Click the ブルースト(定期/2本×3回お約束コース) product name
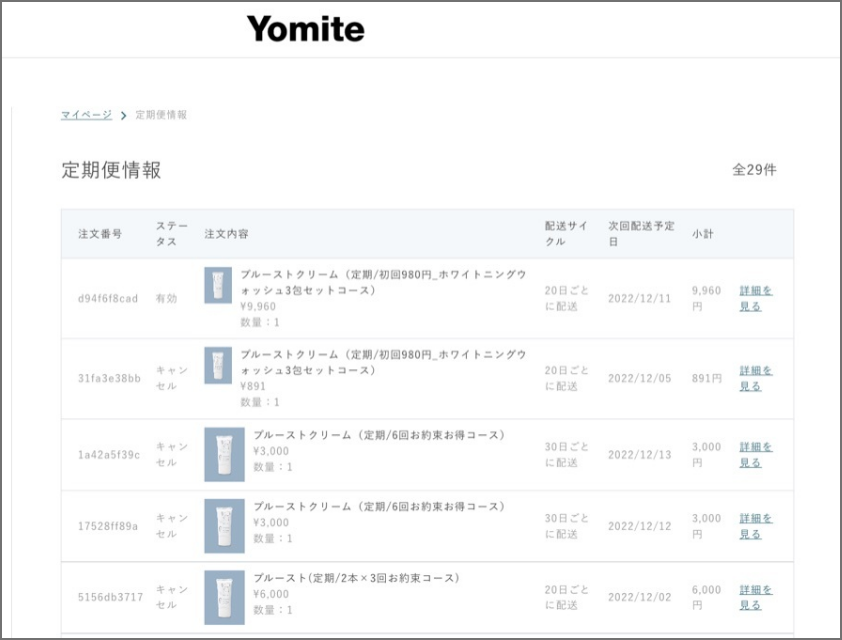Screen dimensions: 842x640 pyautogui.click(x=356, y=578)
